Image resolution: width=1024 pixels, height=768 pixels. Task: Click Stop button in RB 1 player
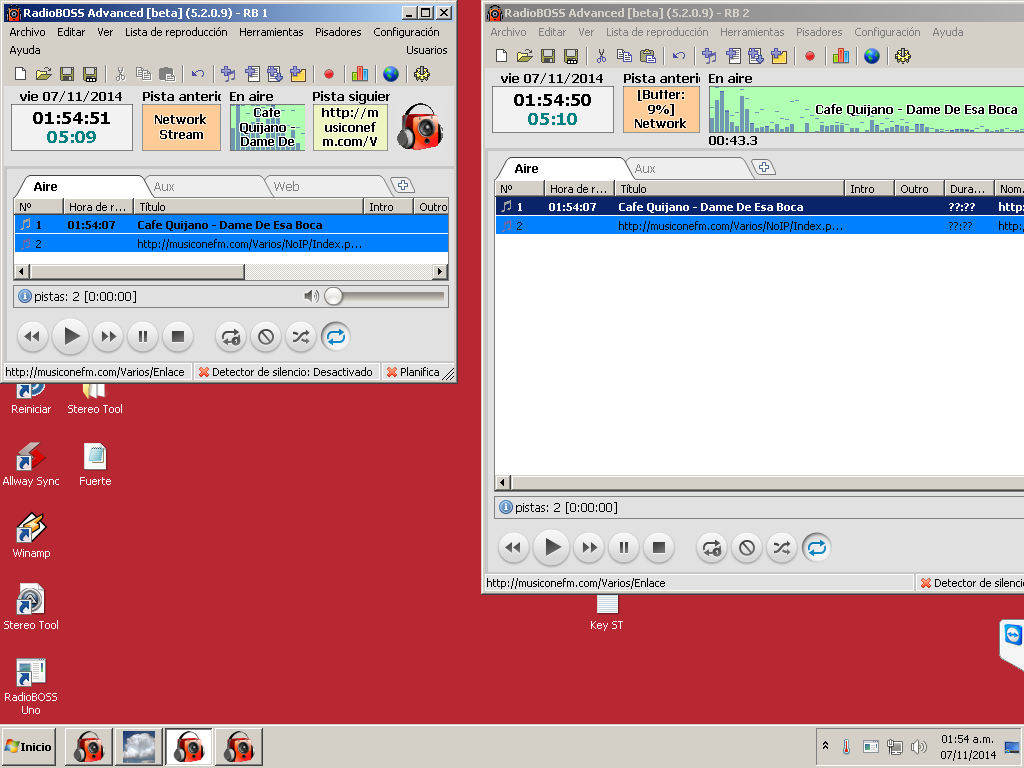coord(178,337)
